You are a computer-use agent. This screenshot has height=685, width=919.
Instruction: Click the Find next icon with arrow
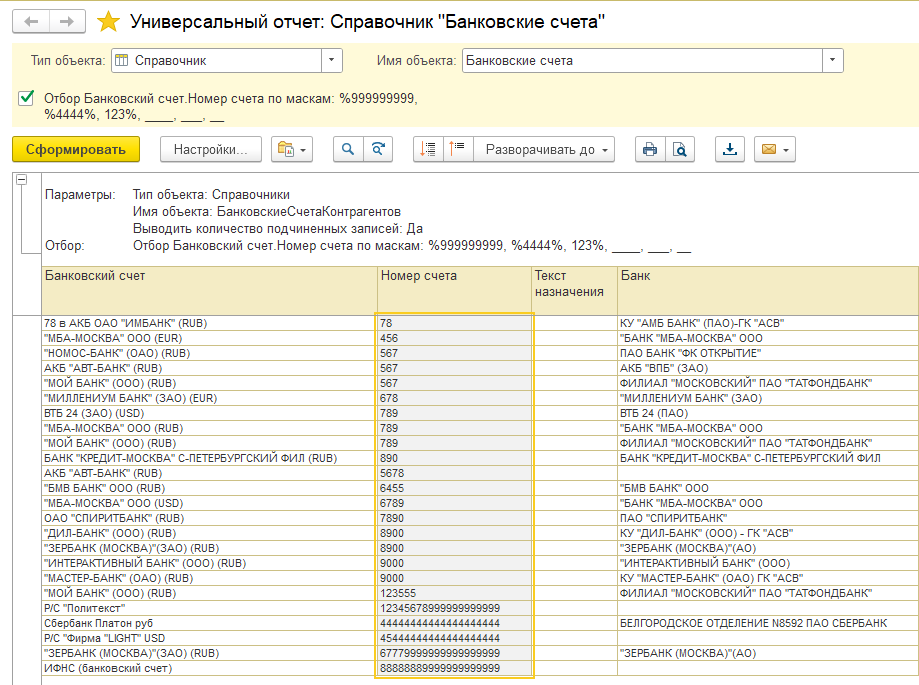pyautogui.click(x=378, y=149)
